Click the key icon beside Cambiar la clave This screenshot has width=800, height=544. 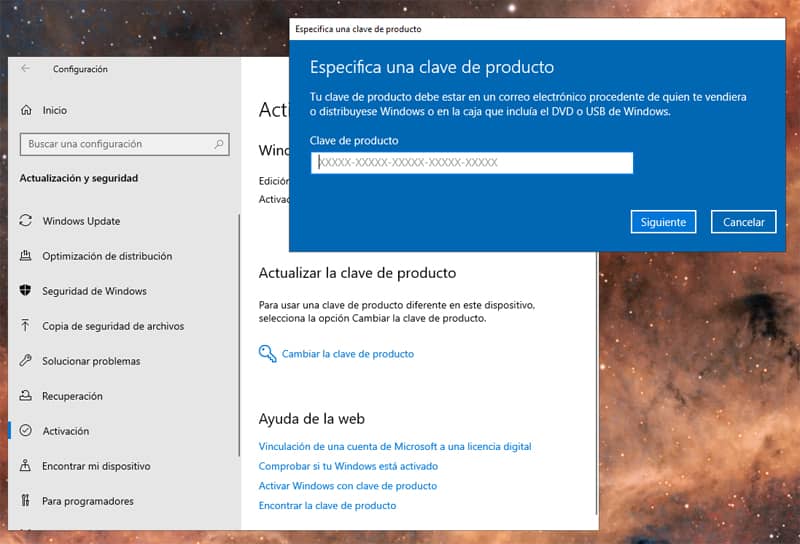click(x=267, y=353)
